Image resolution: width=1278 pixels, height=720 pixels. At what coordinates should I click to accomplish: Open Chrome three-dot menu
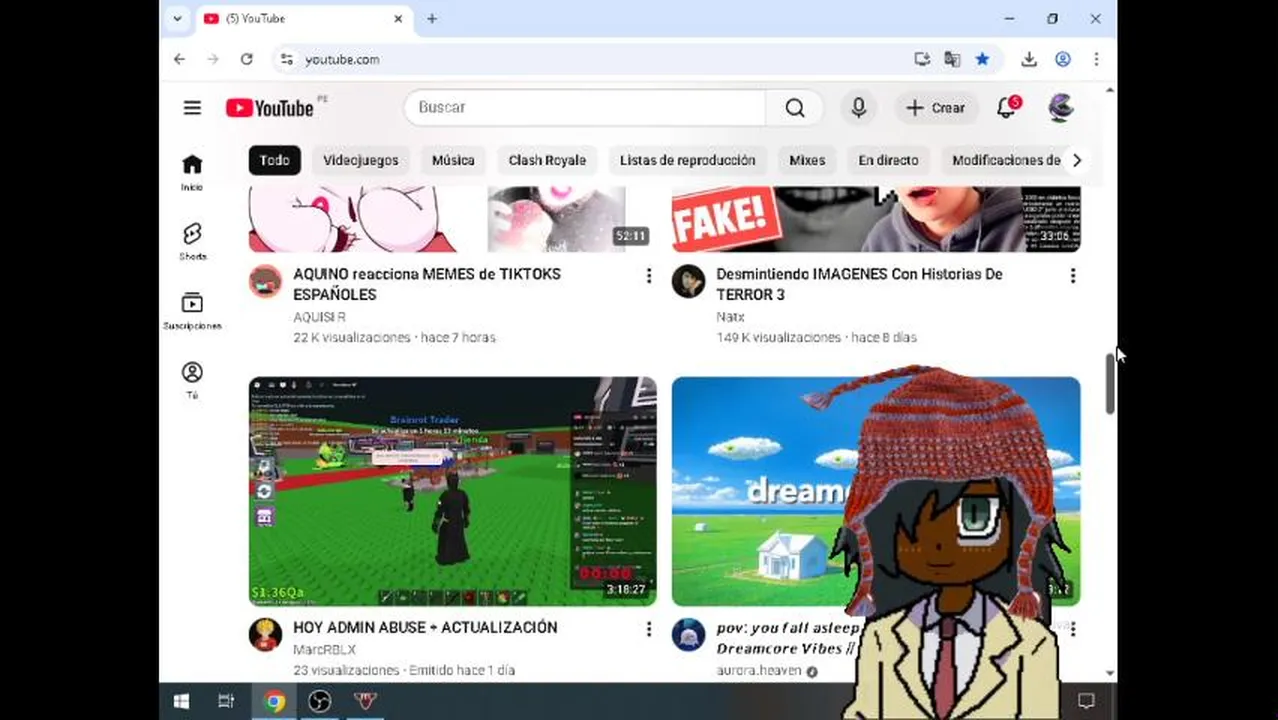click(x=1096, y=60)
